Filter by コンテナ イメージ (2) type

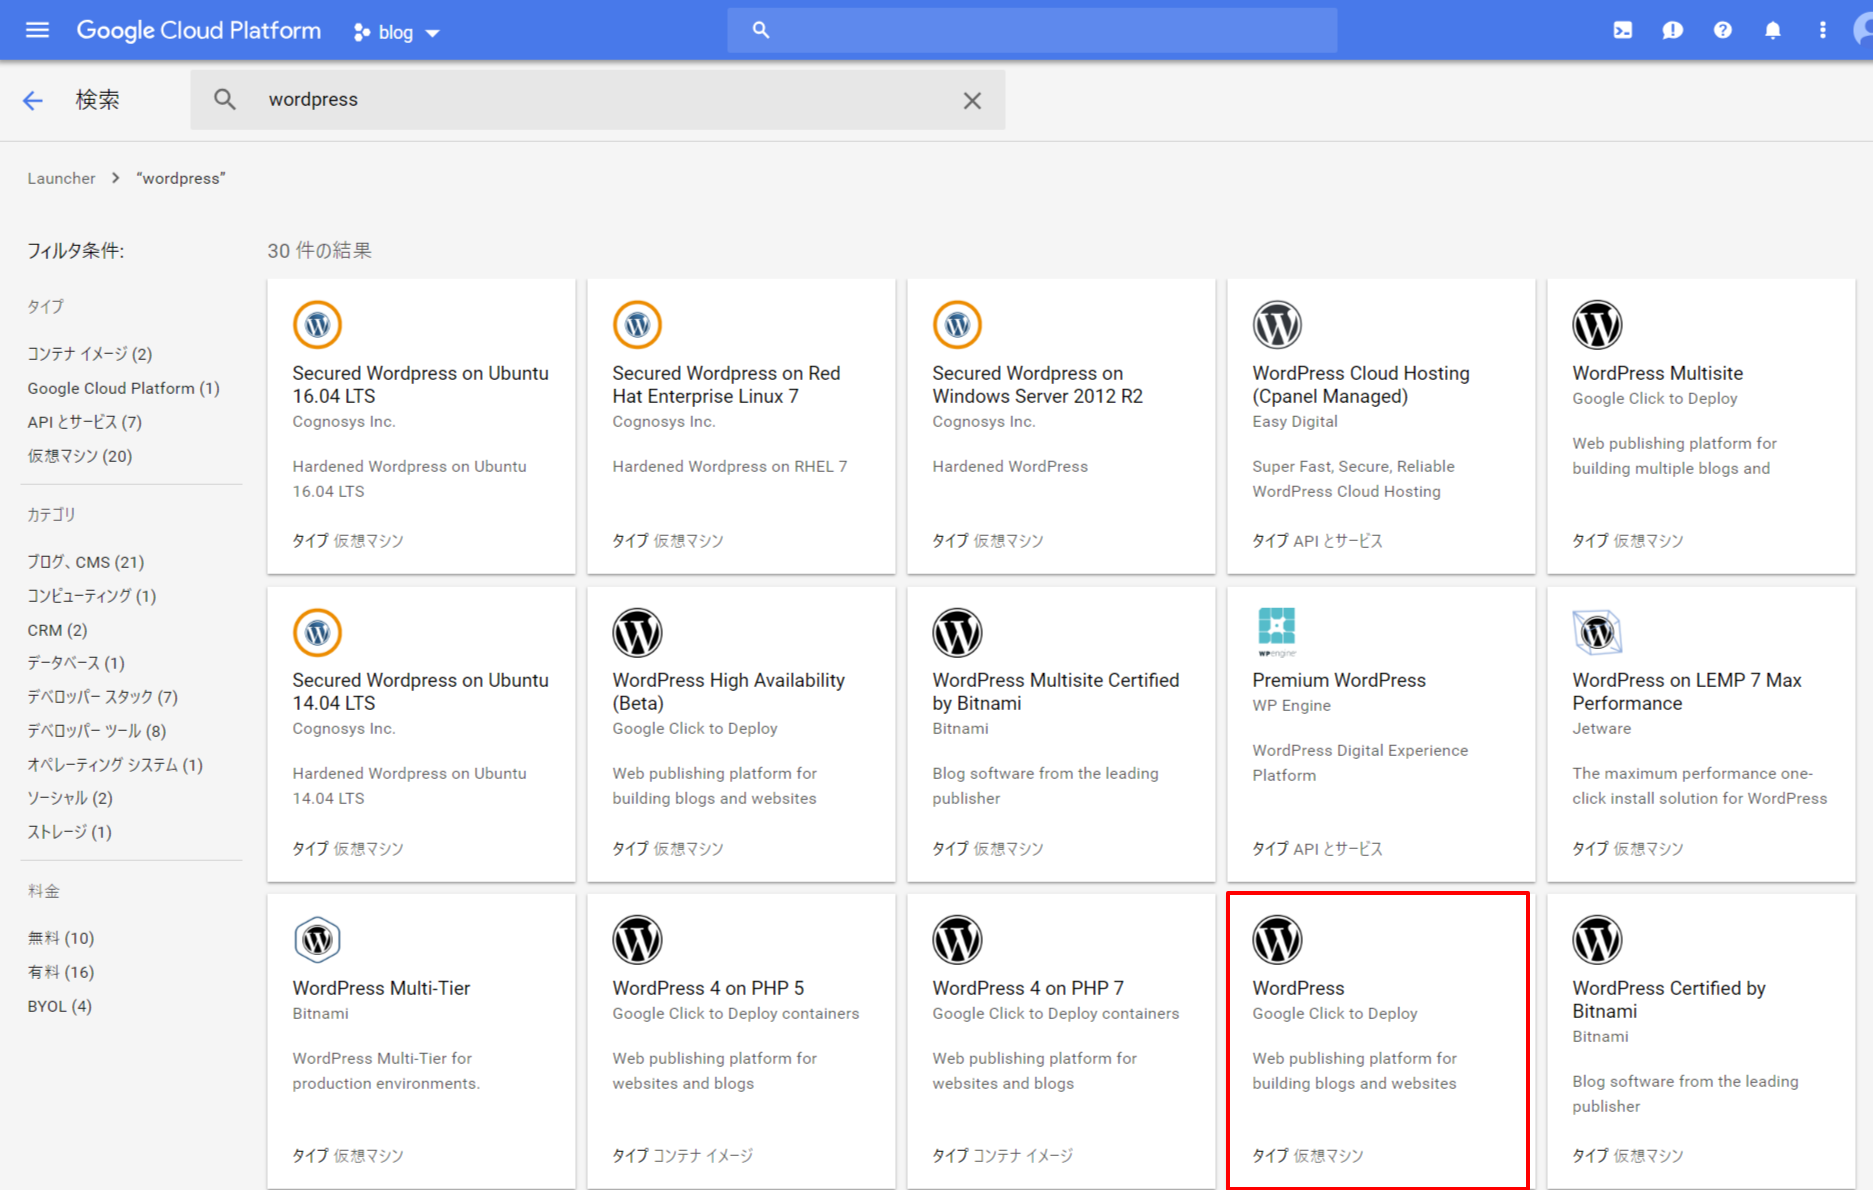pos(90,354)
